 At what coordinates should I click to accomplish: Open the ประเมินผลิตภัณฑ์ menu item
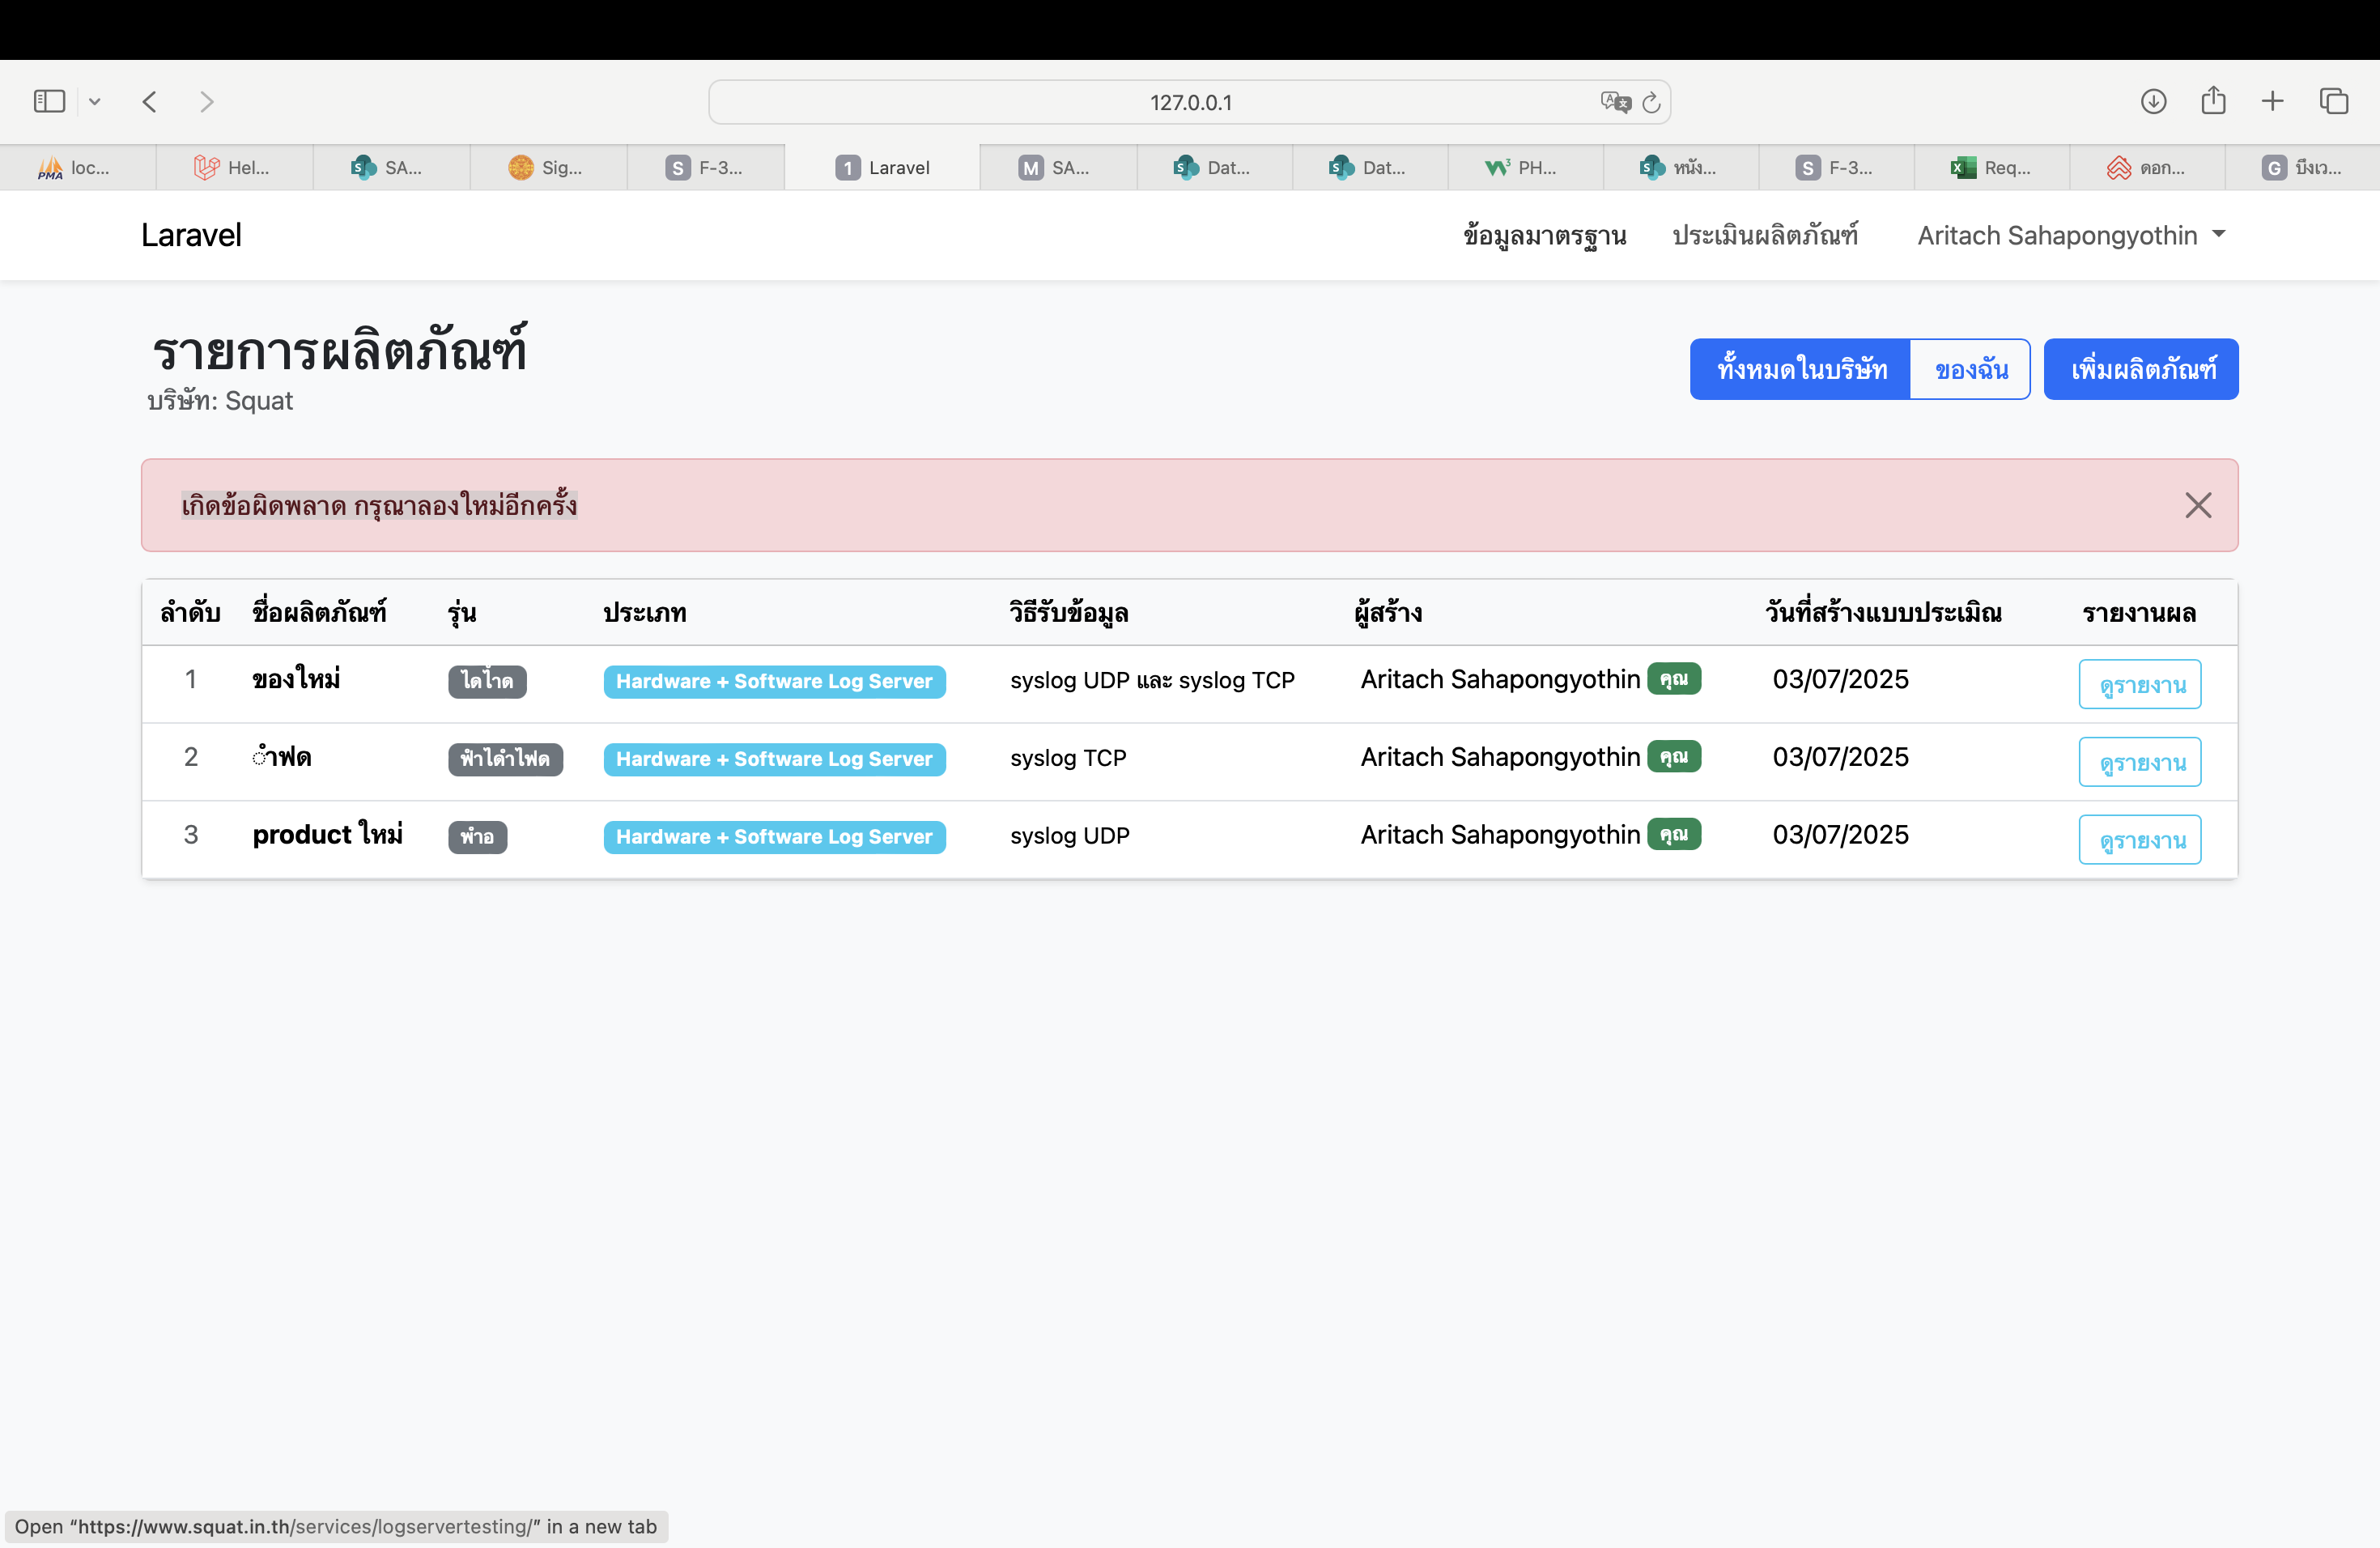pyautogui.click(x=1764, y=235)
